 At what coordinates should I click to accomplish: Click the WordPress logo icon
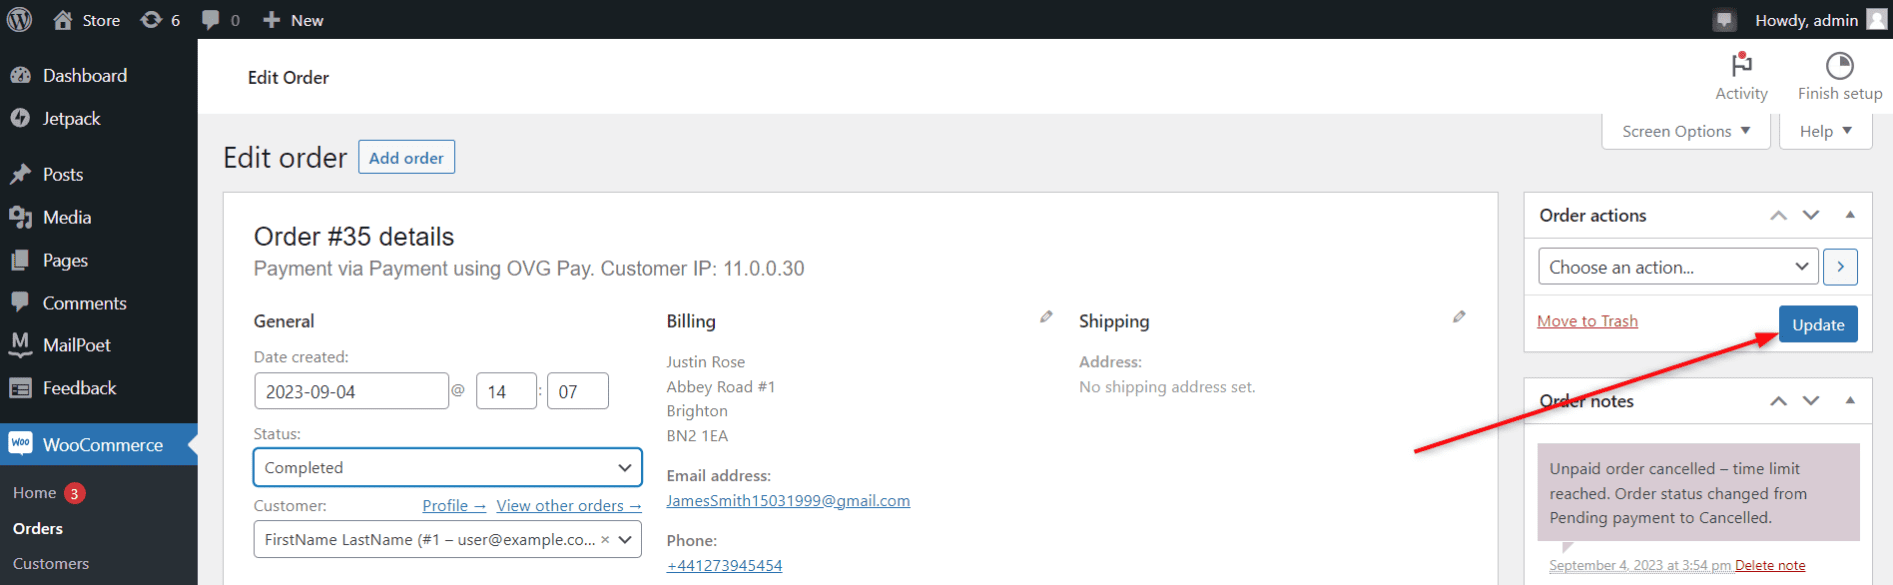click(x=20, y=19)
